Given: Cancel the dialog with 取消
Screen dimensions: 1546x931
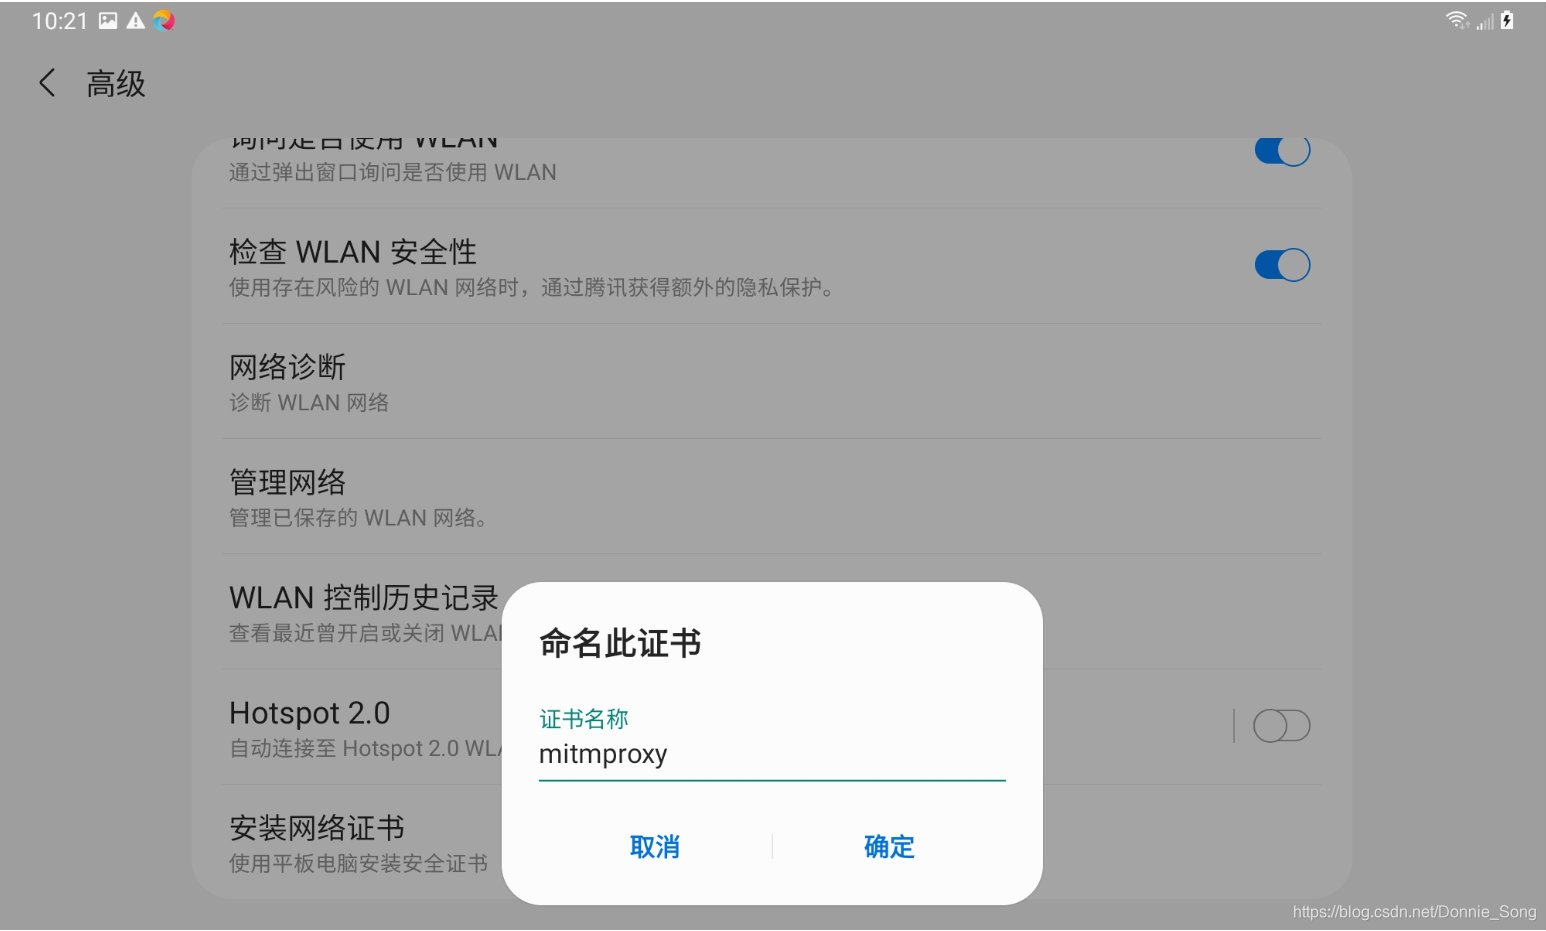Looking at the screenshot, I should [x=655, y=847].
